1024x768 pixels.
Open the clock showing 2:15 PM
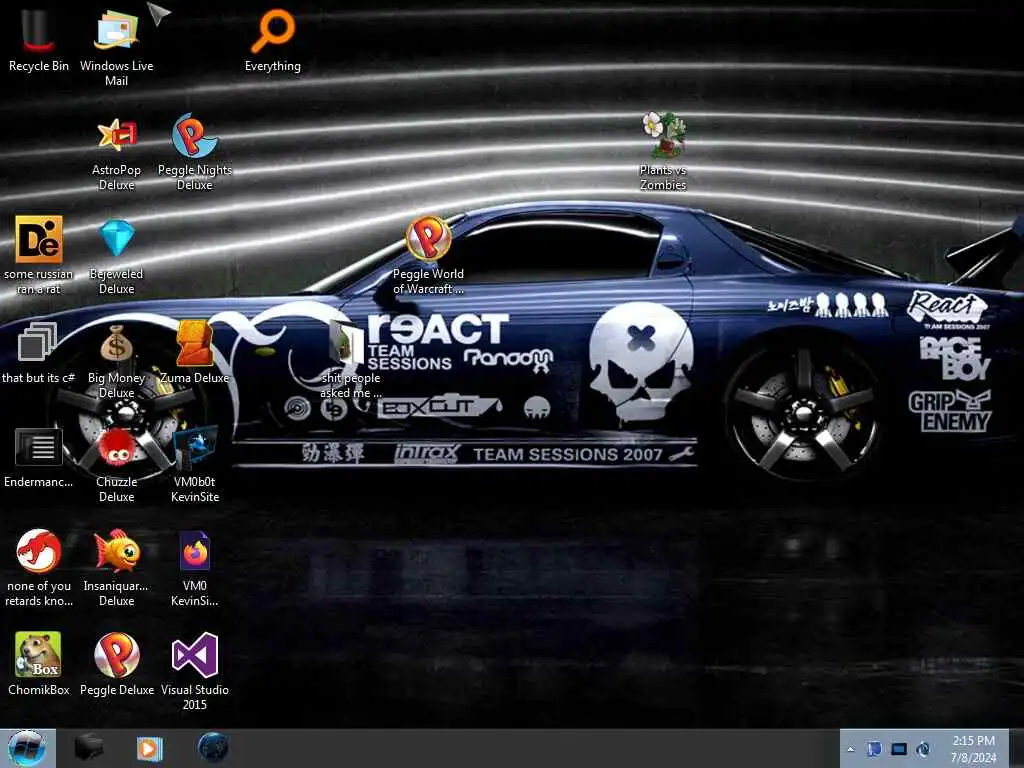(x=973, y=749)
